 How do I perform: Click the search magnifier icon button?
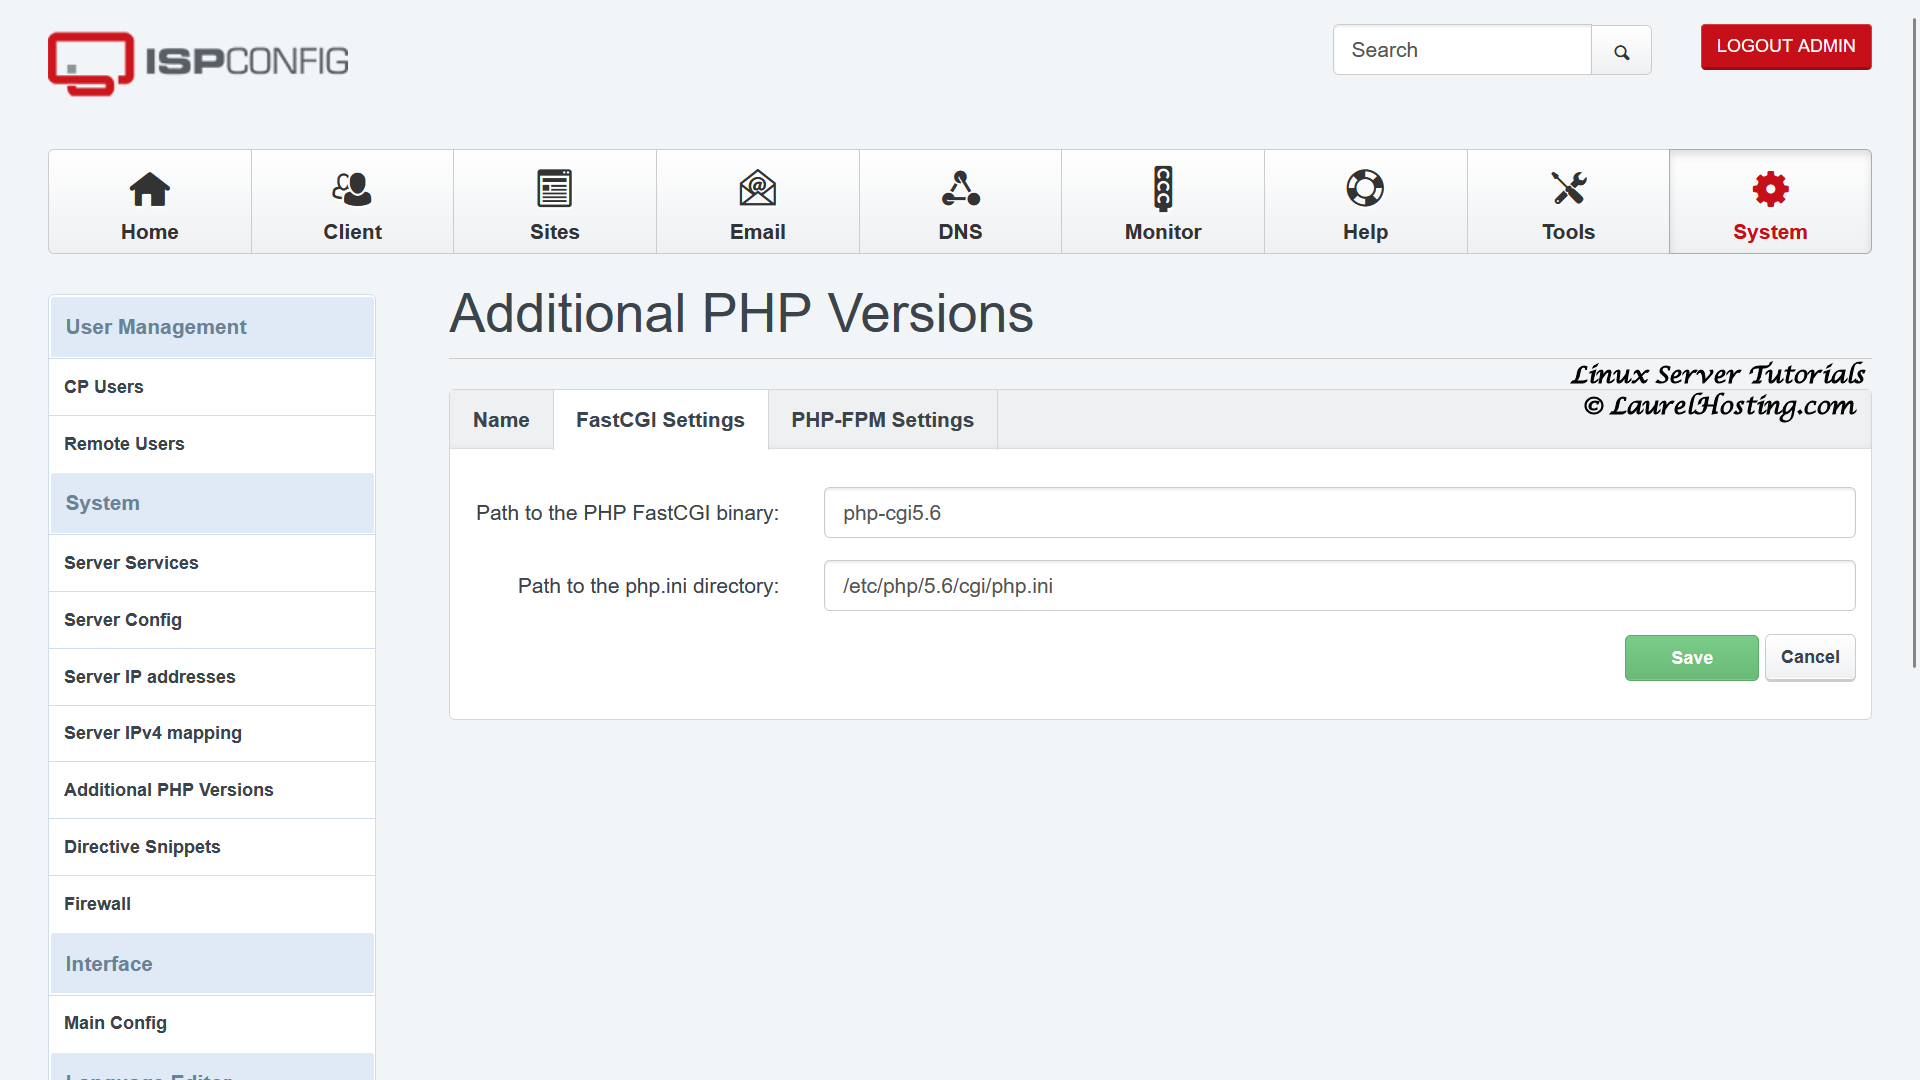click(1621, 50)
